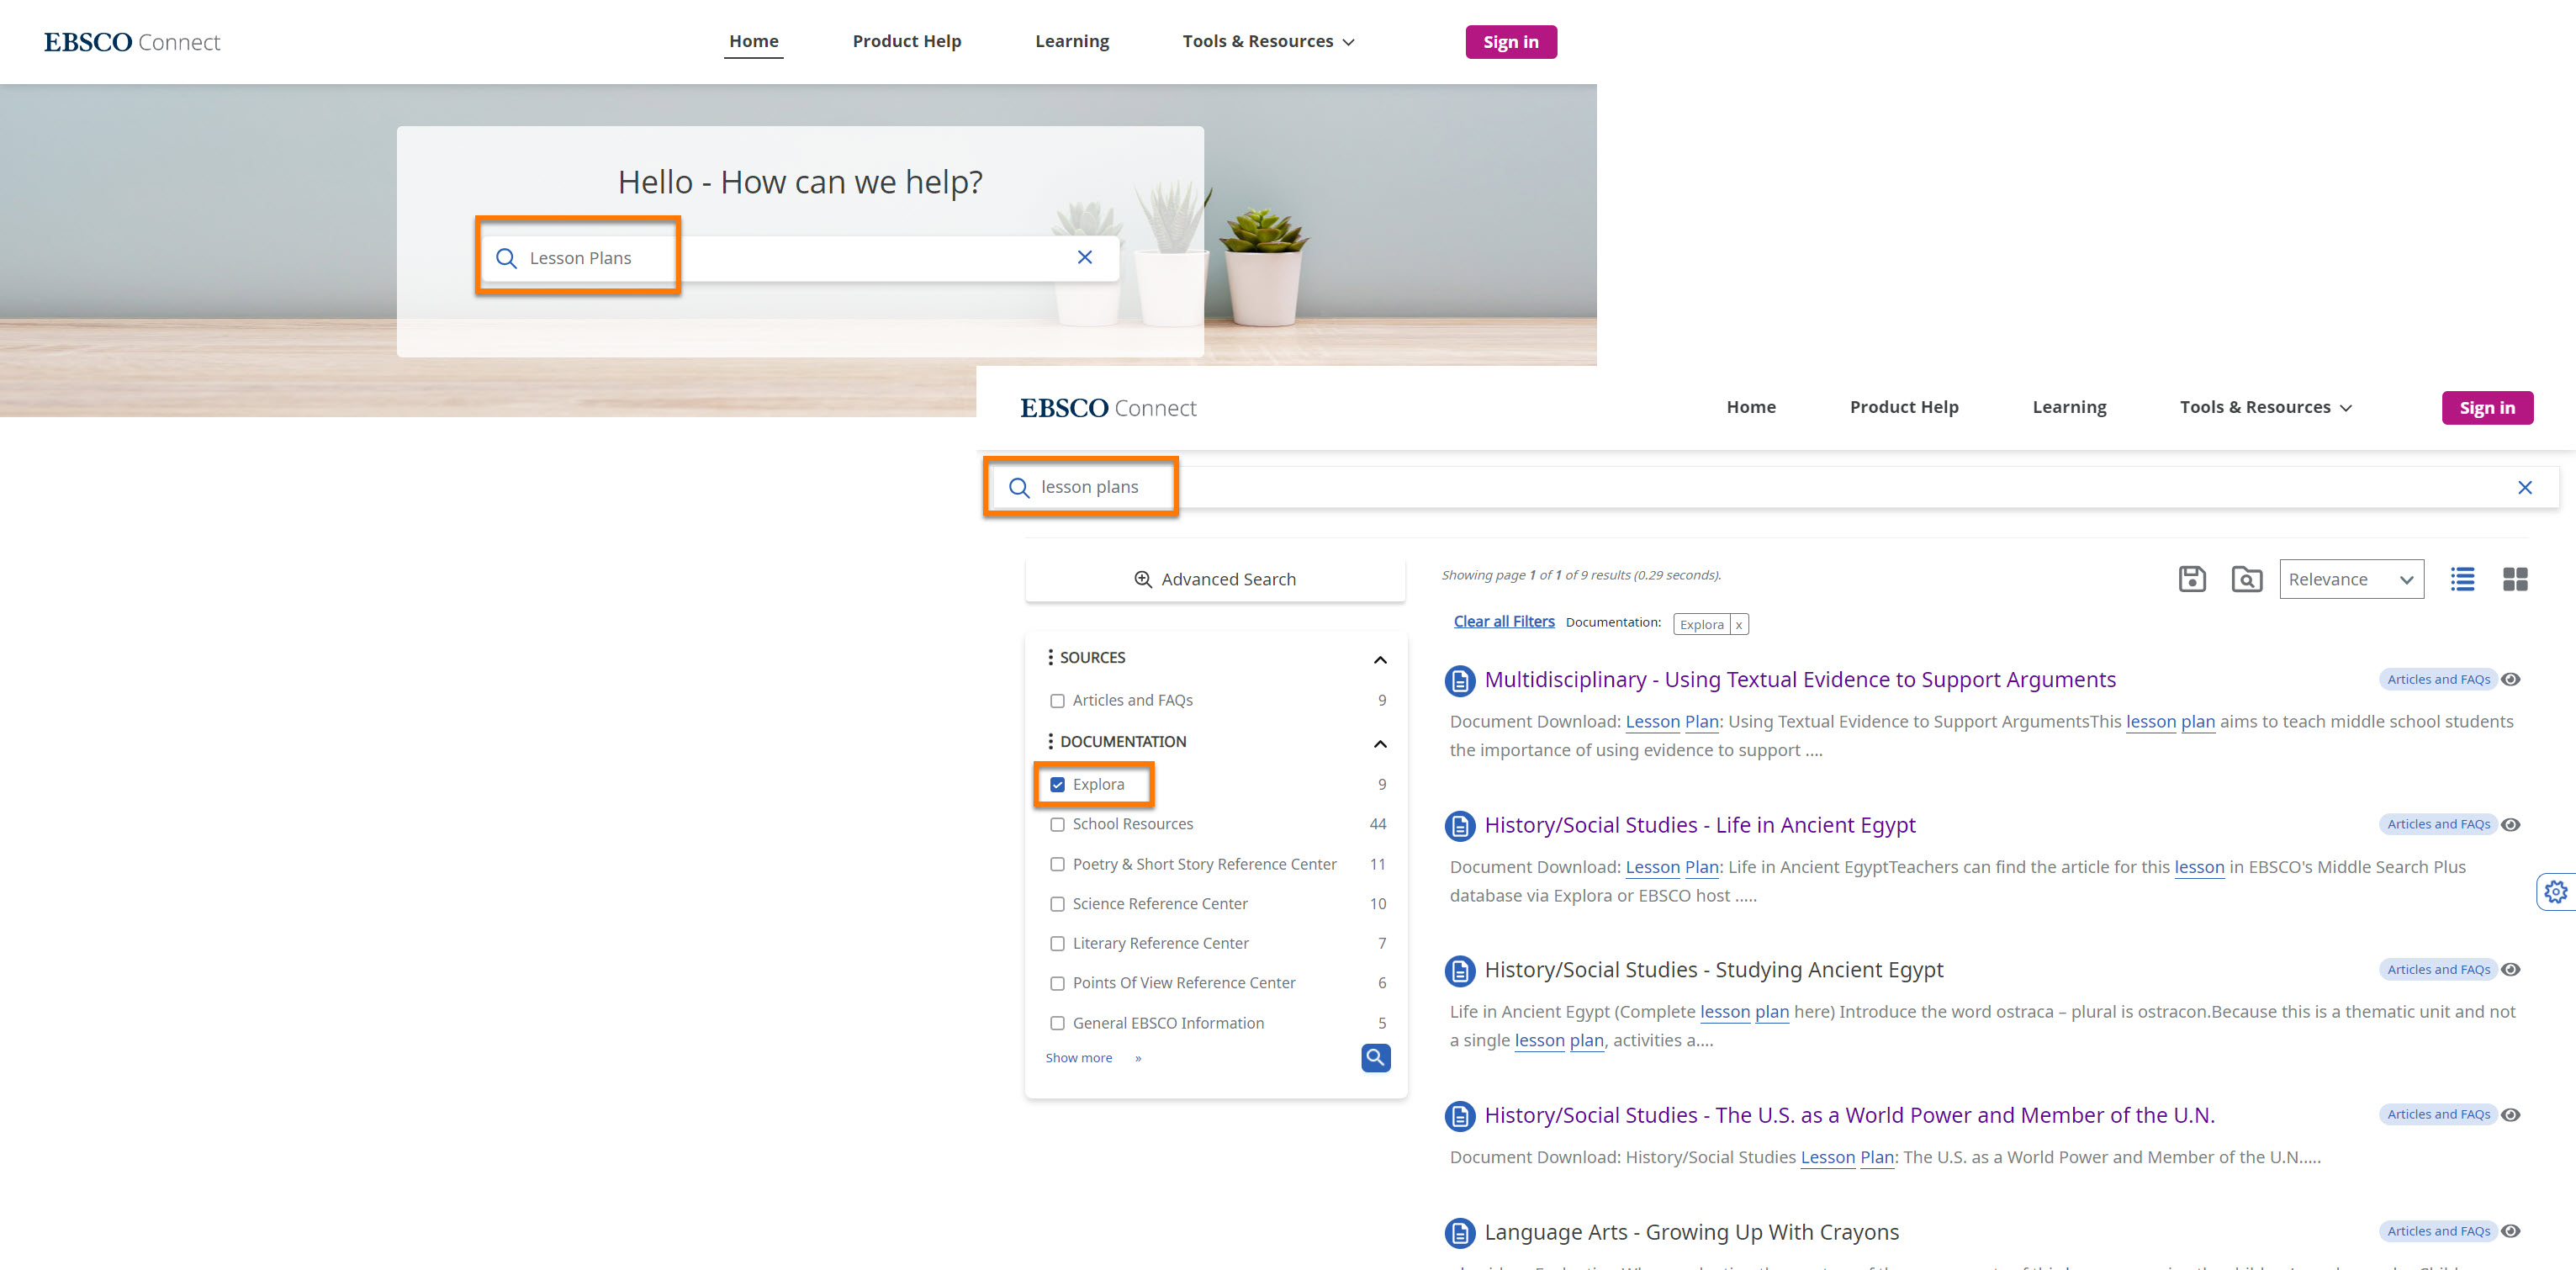The width and height of the screenshot is (2576, 1270).
Task: Open History/Social Studies - Studying Ancient Egypt
Action: 1713,970
